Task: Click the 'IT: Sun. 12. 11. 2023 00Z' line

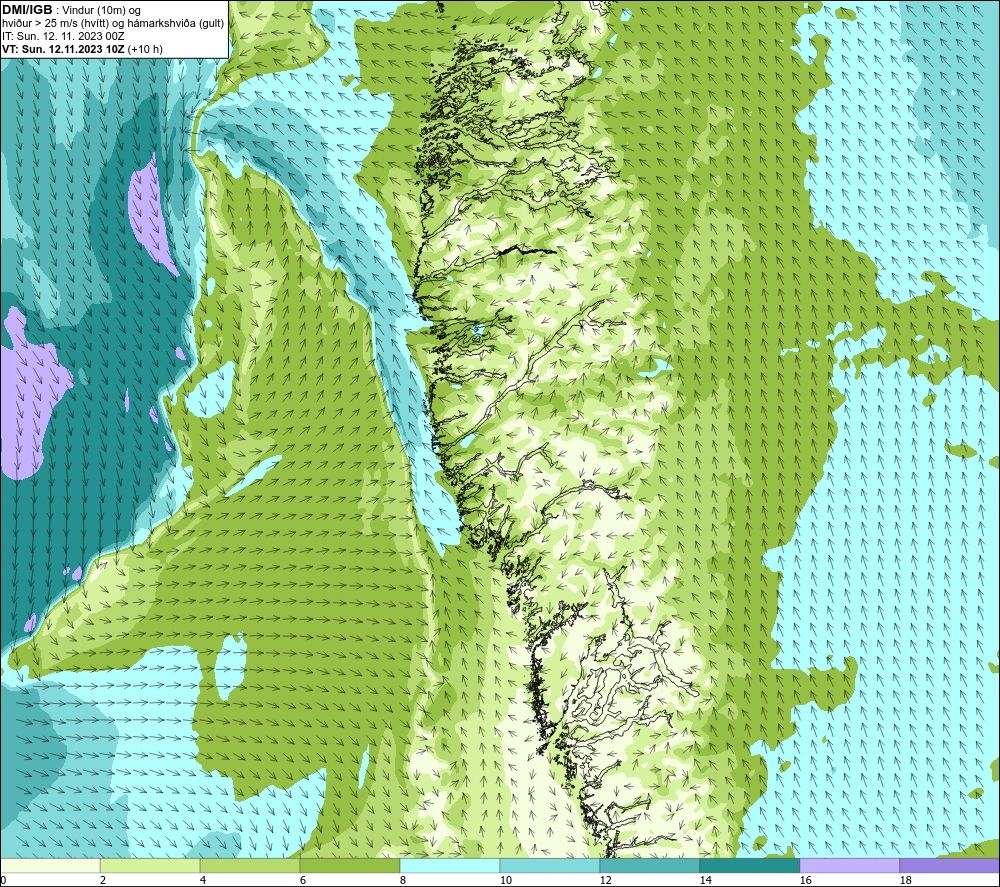Action: point(63,36)
